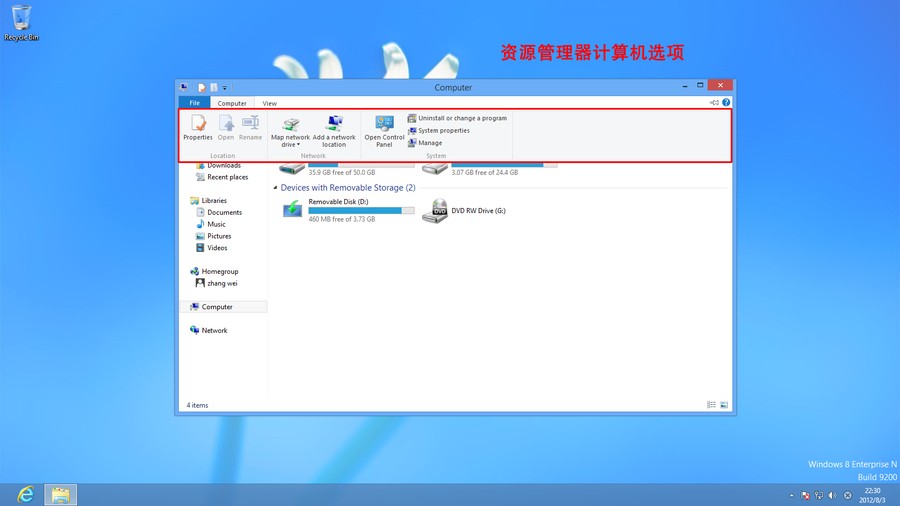The width and height of the screenshot is (900, 506).
Task: Open Control Panel from the ribbon
Action: (x=384, y=126)
